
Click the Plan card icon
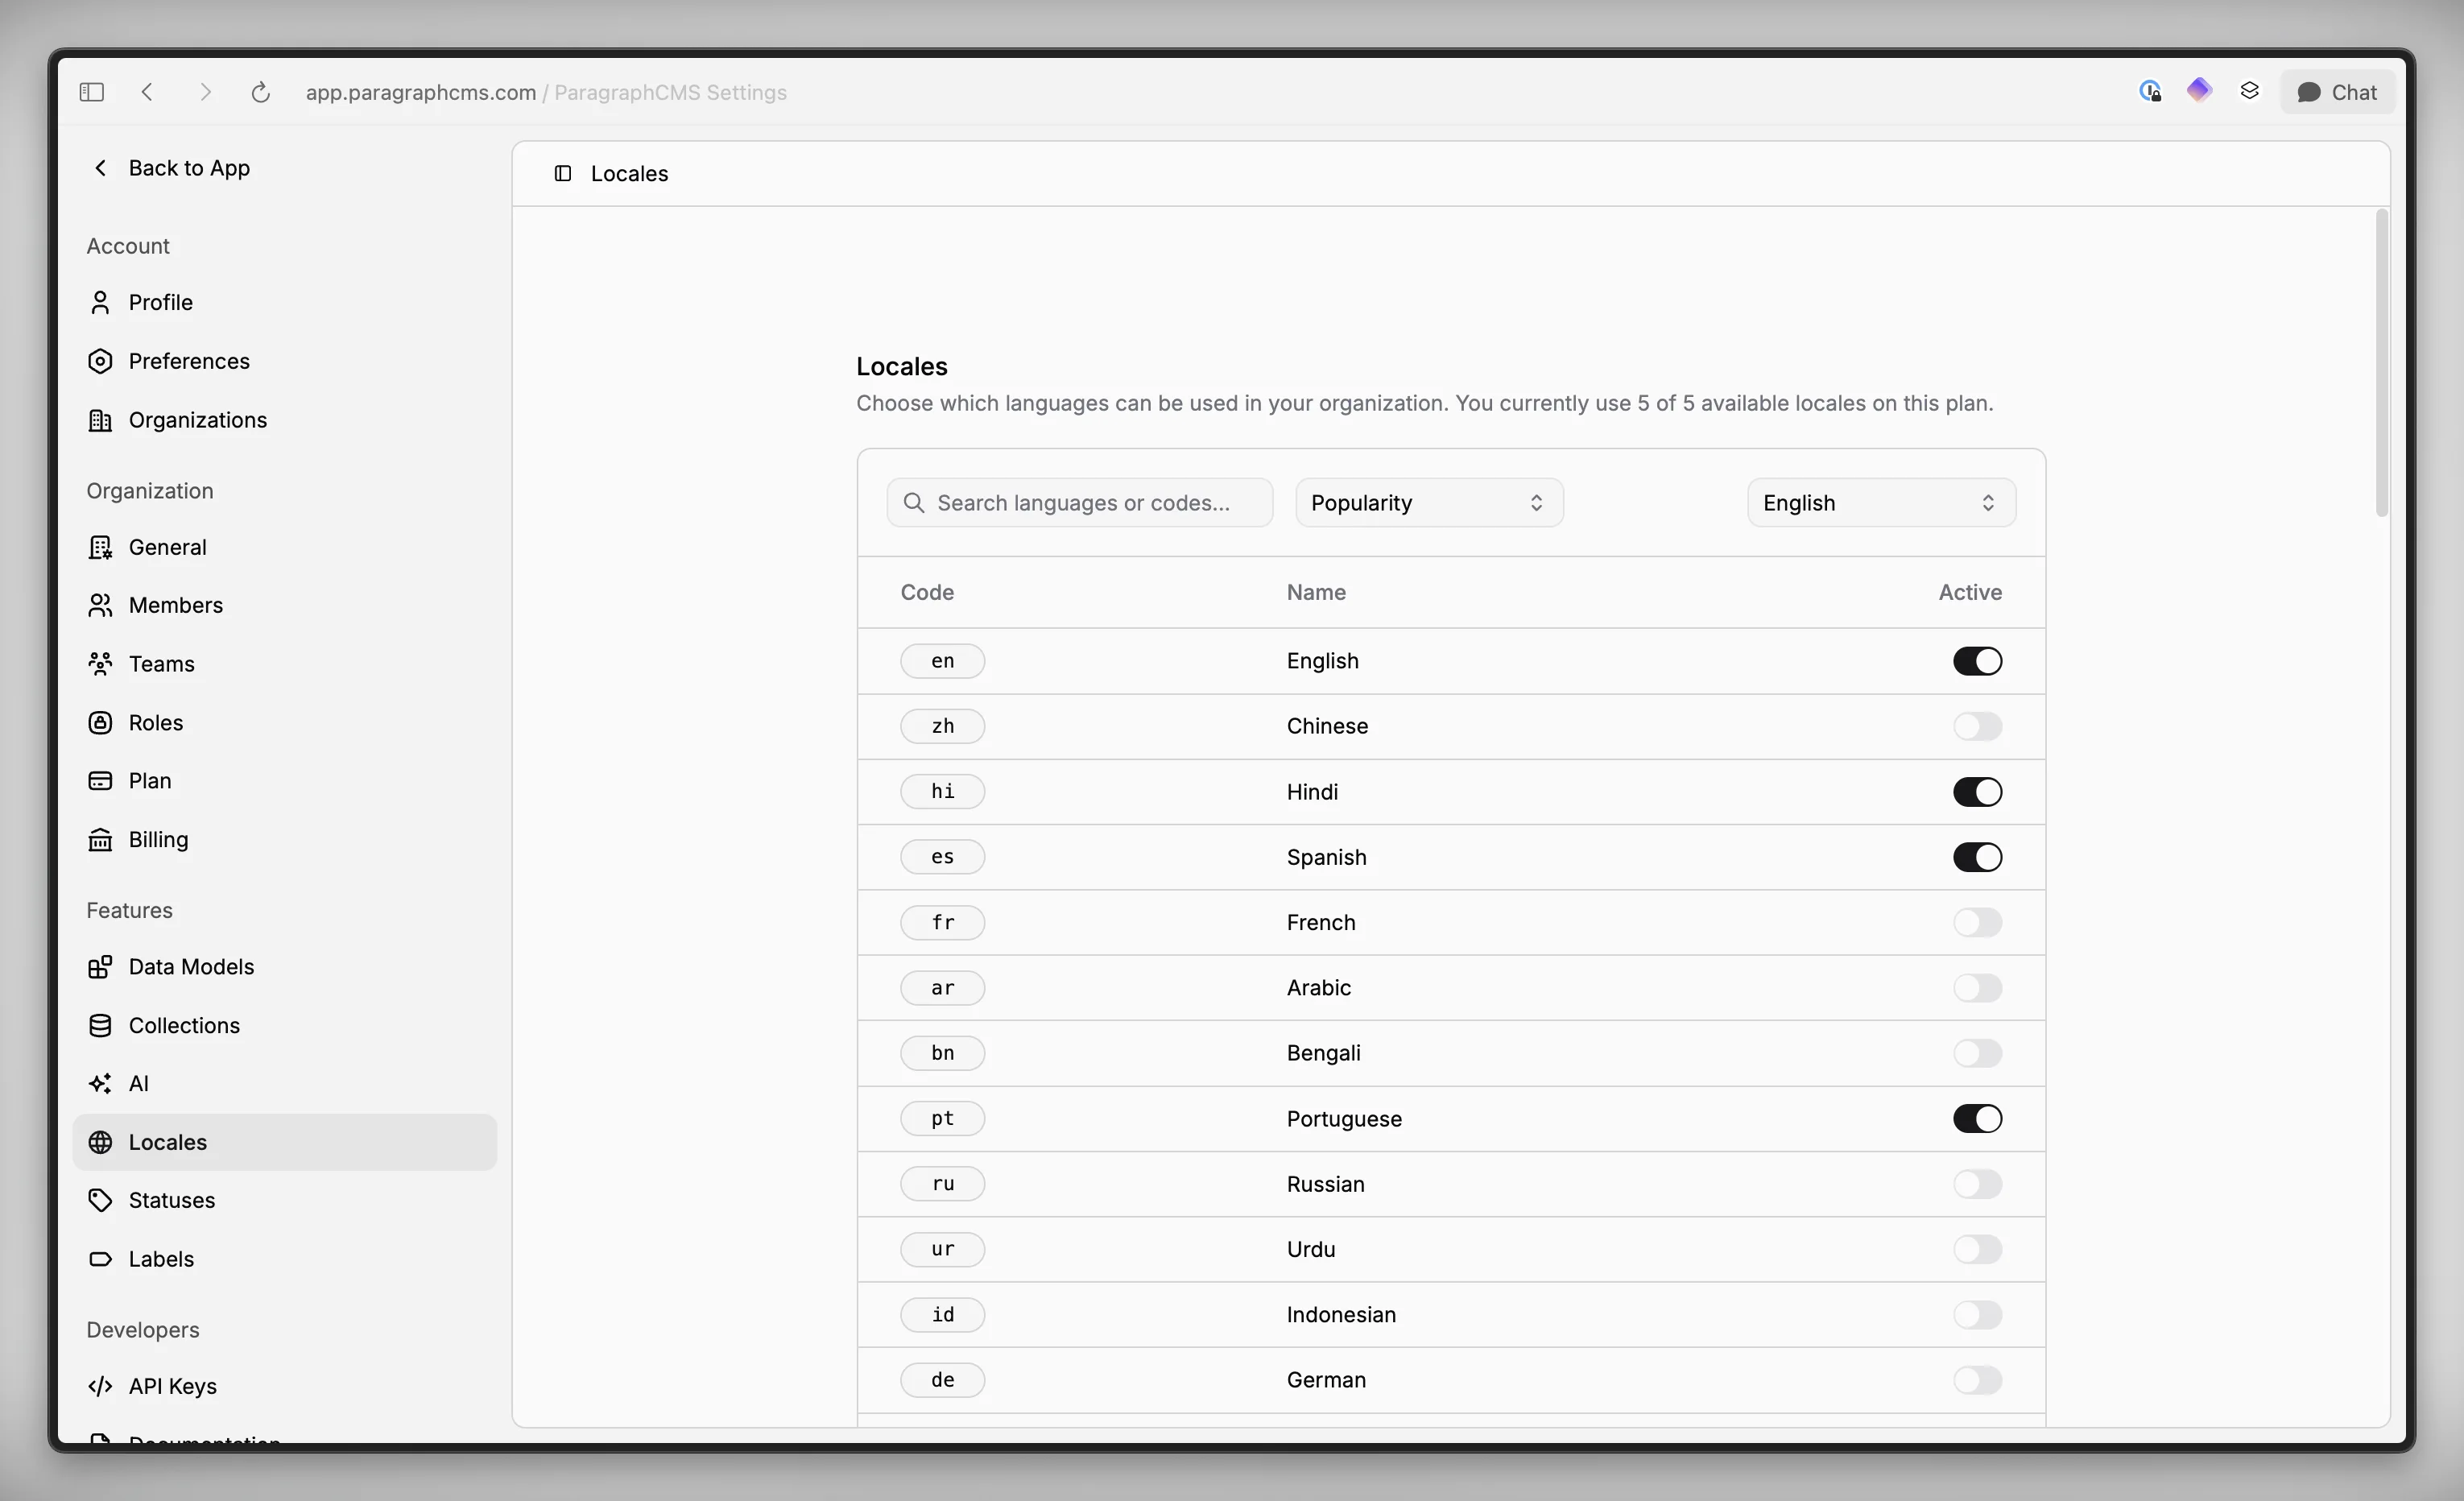tap(100, 781)
